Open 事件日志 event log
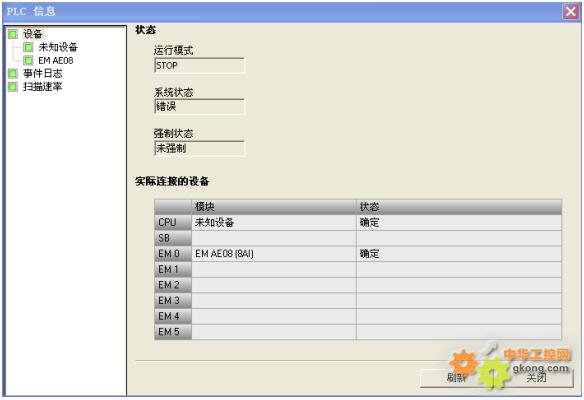 click(42, 73)
